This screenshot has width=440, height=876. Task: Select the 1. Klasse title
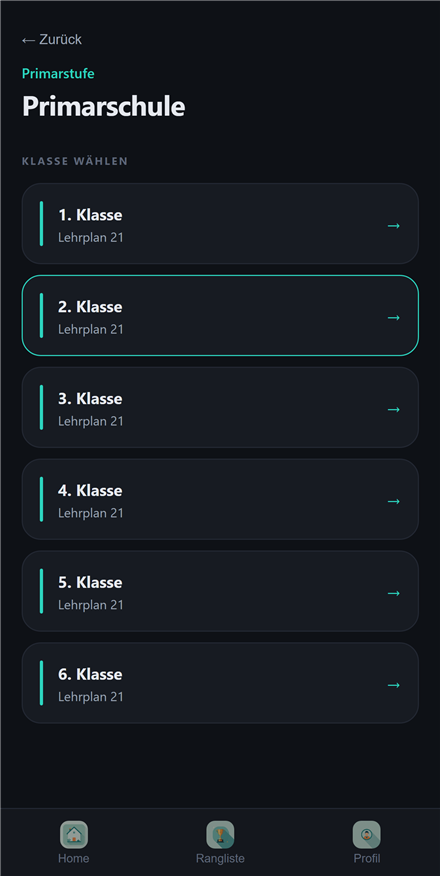(x=90, y=215)
